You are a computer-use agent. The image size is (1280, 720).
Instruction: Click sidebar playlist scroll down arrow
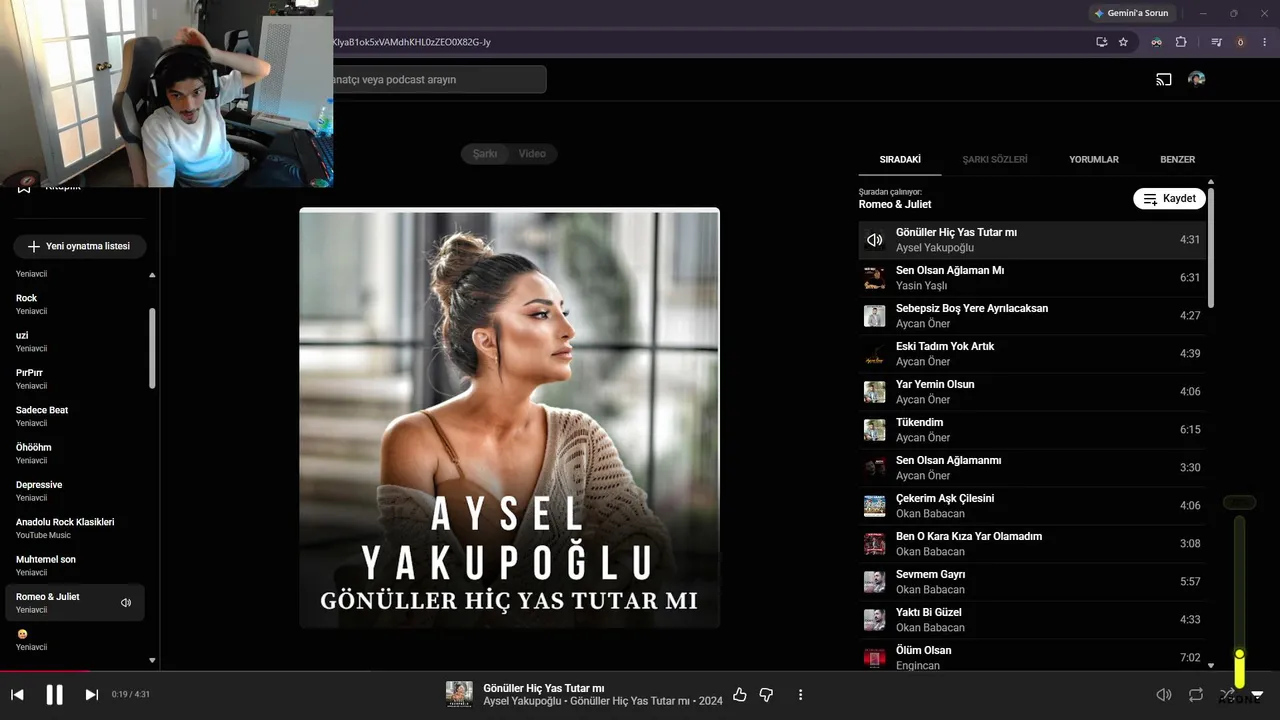click(152, 660)
